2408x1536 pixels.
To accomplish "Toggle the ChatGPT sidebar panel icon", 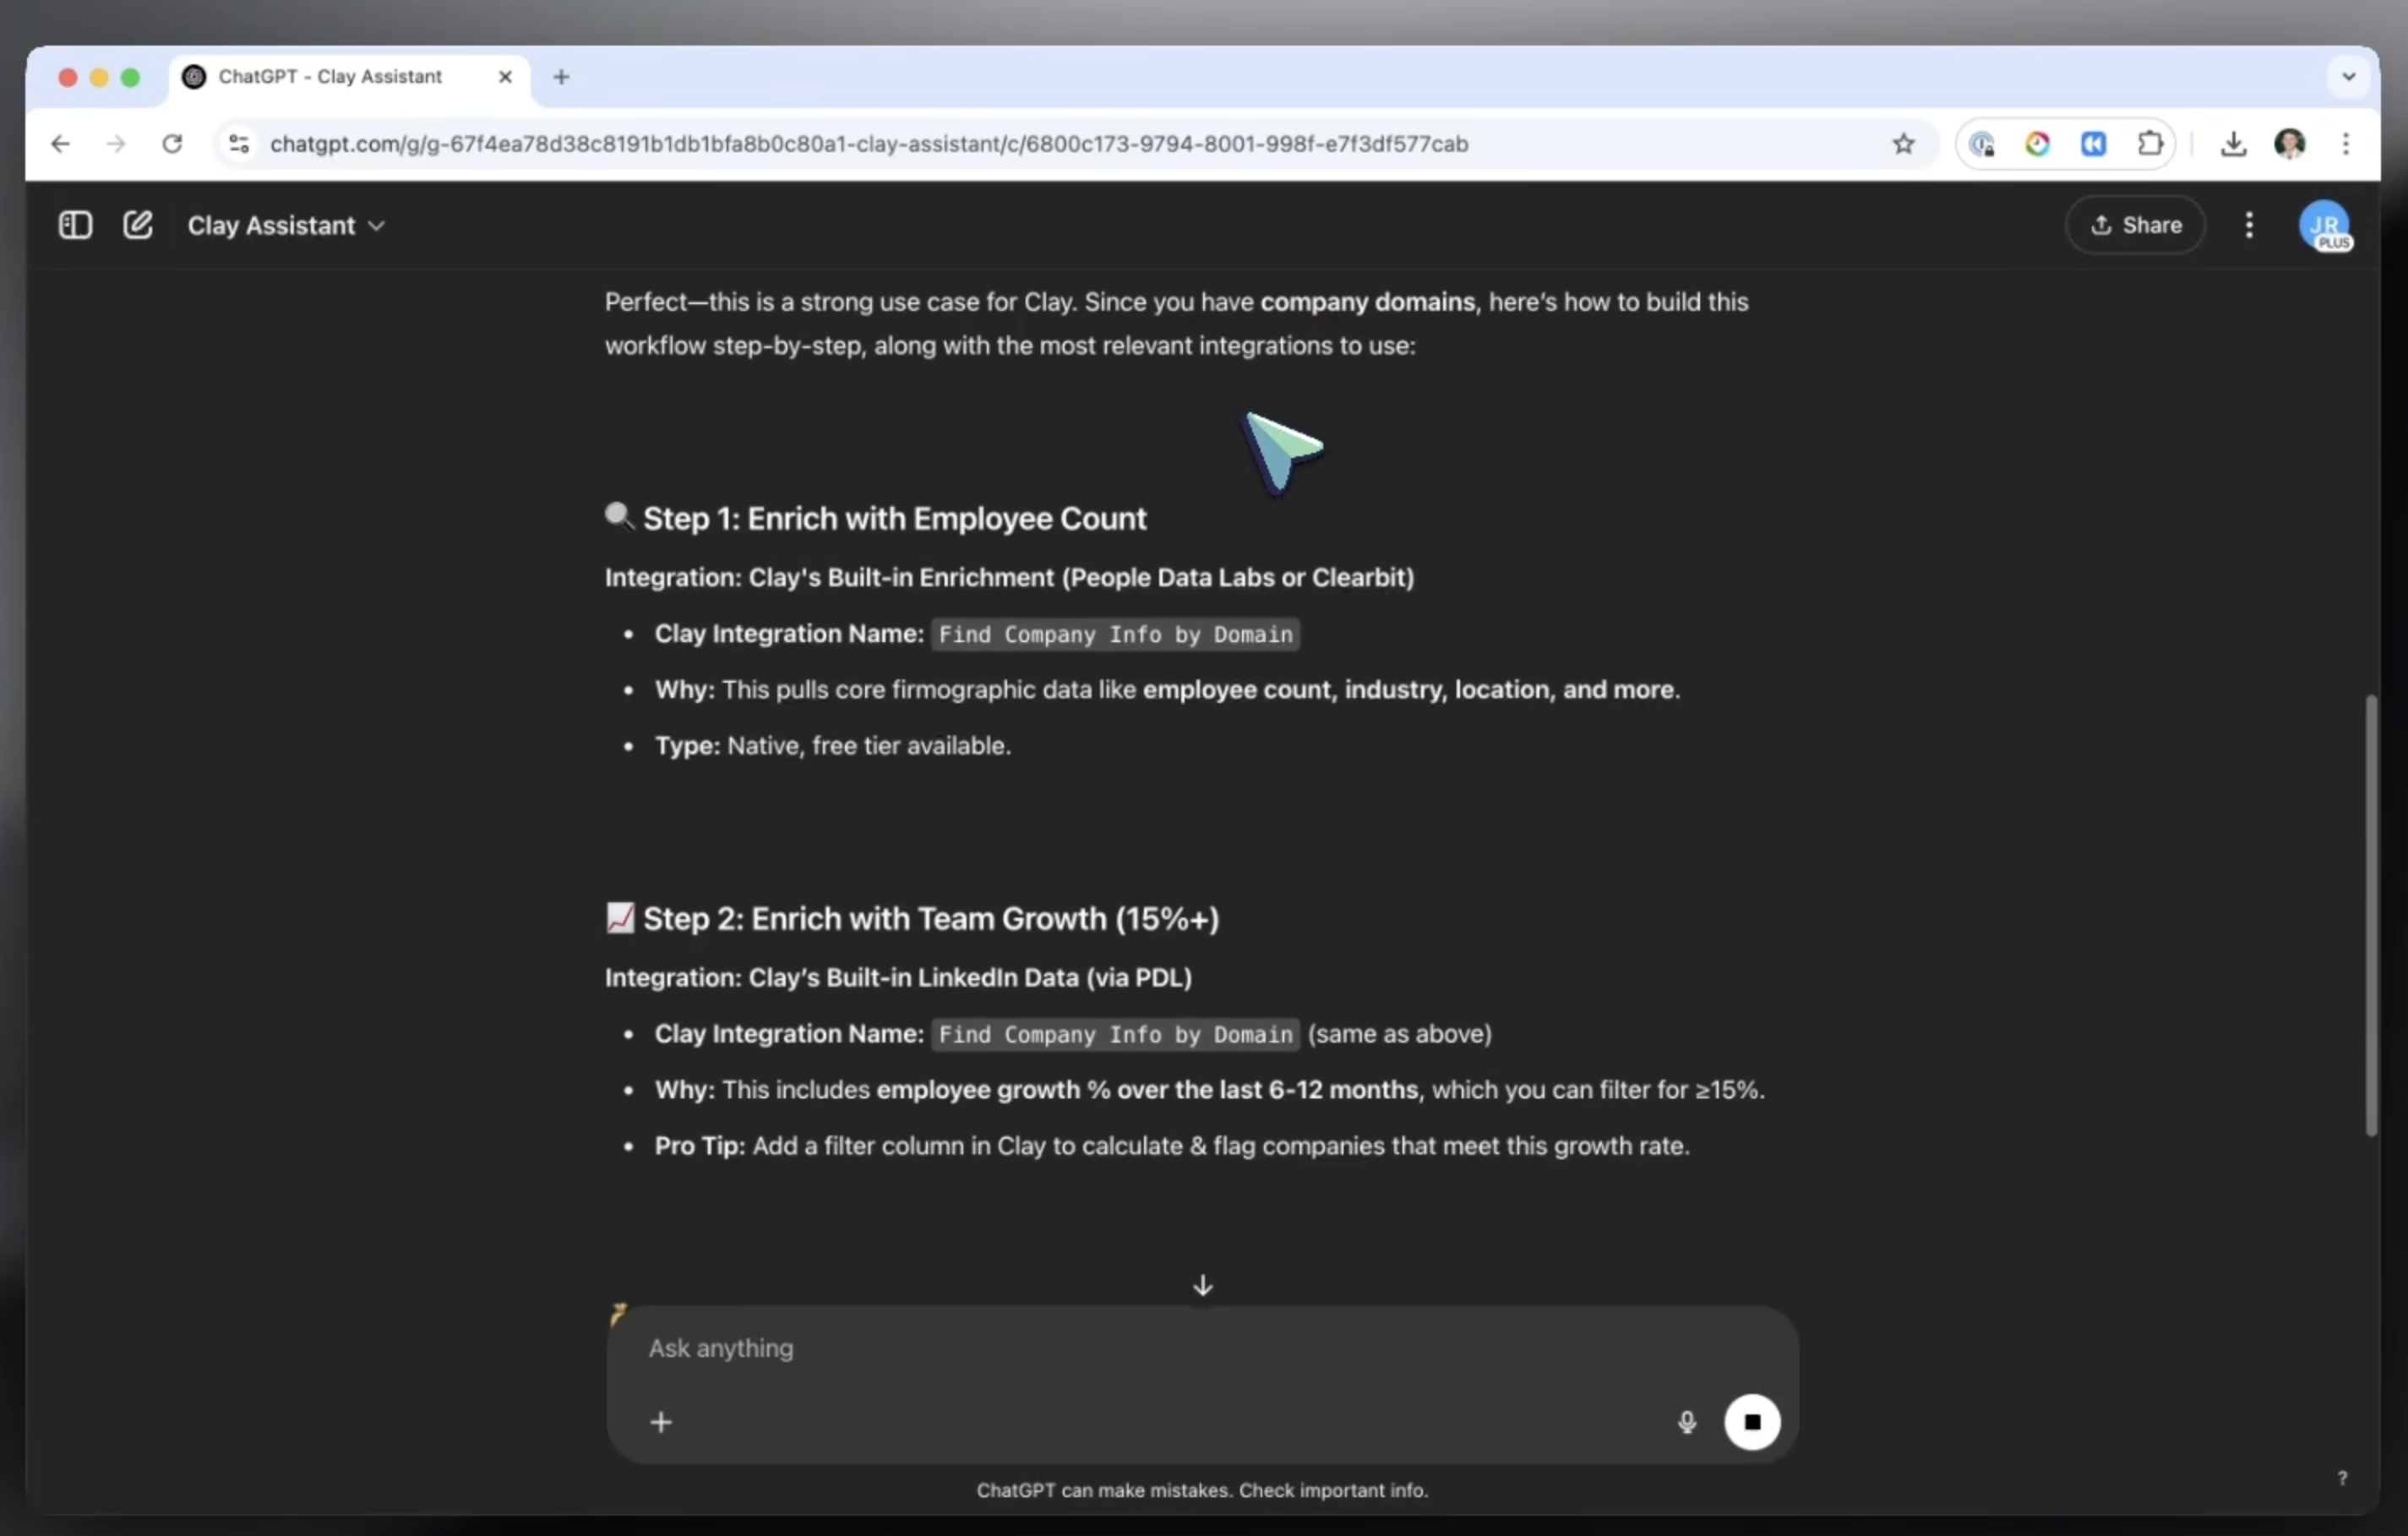I will 75,225.
